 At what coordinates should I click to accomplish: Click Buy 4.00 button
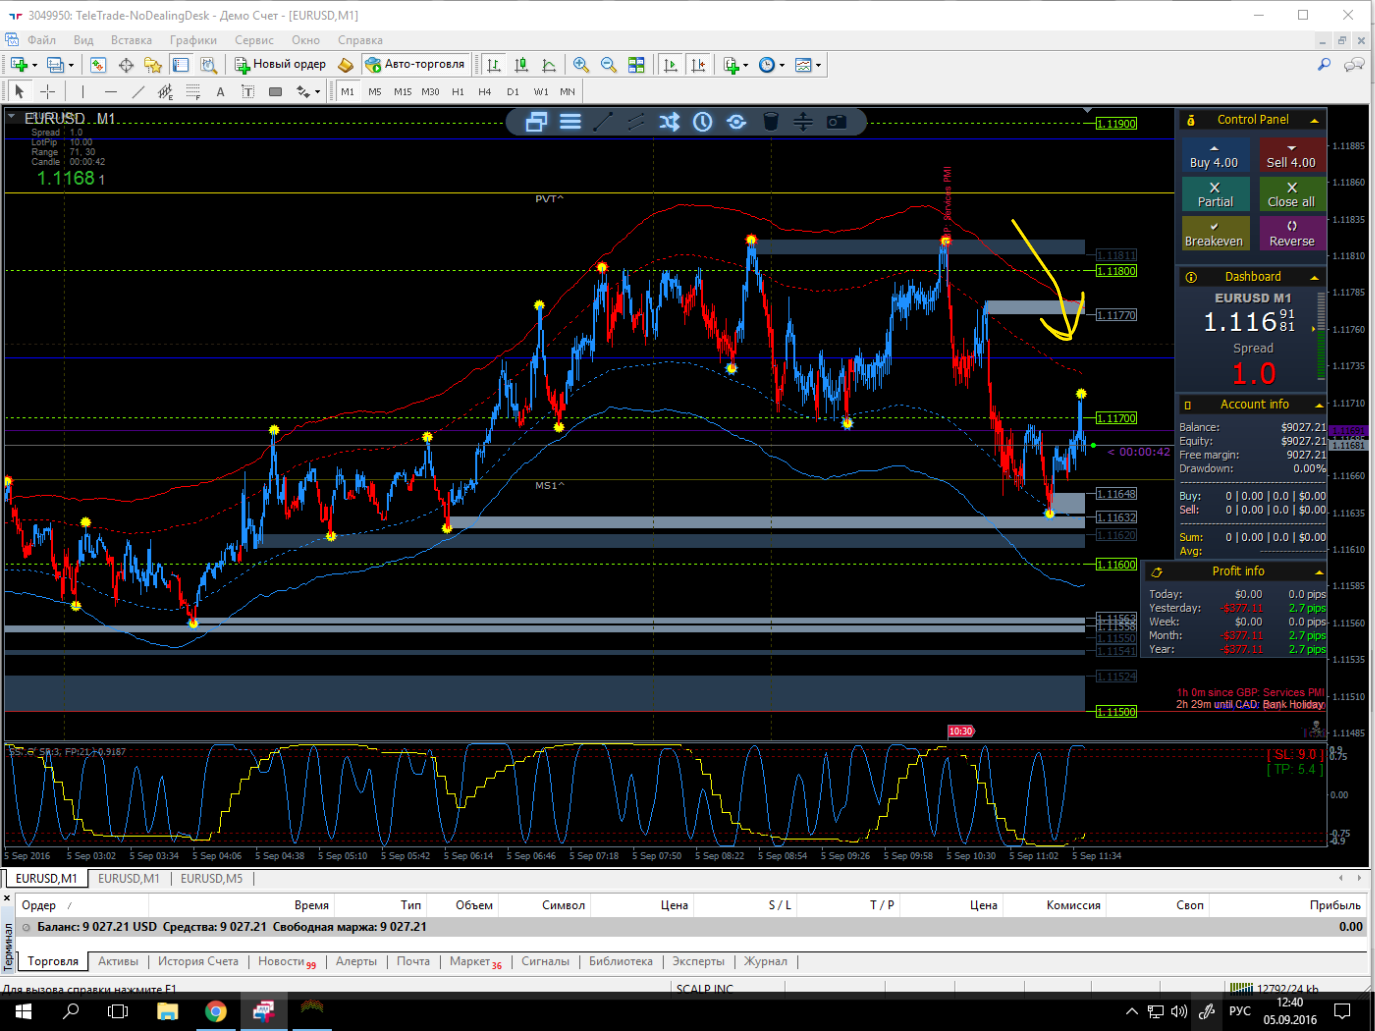pyautogui.click(x=1214, y=156)
